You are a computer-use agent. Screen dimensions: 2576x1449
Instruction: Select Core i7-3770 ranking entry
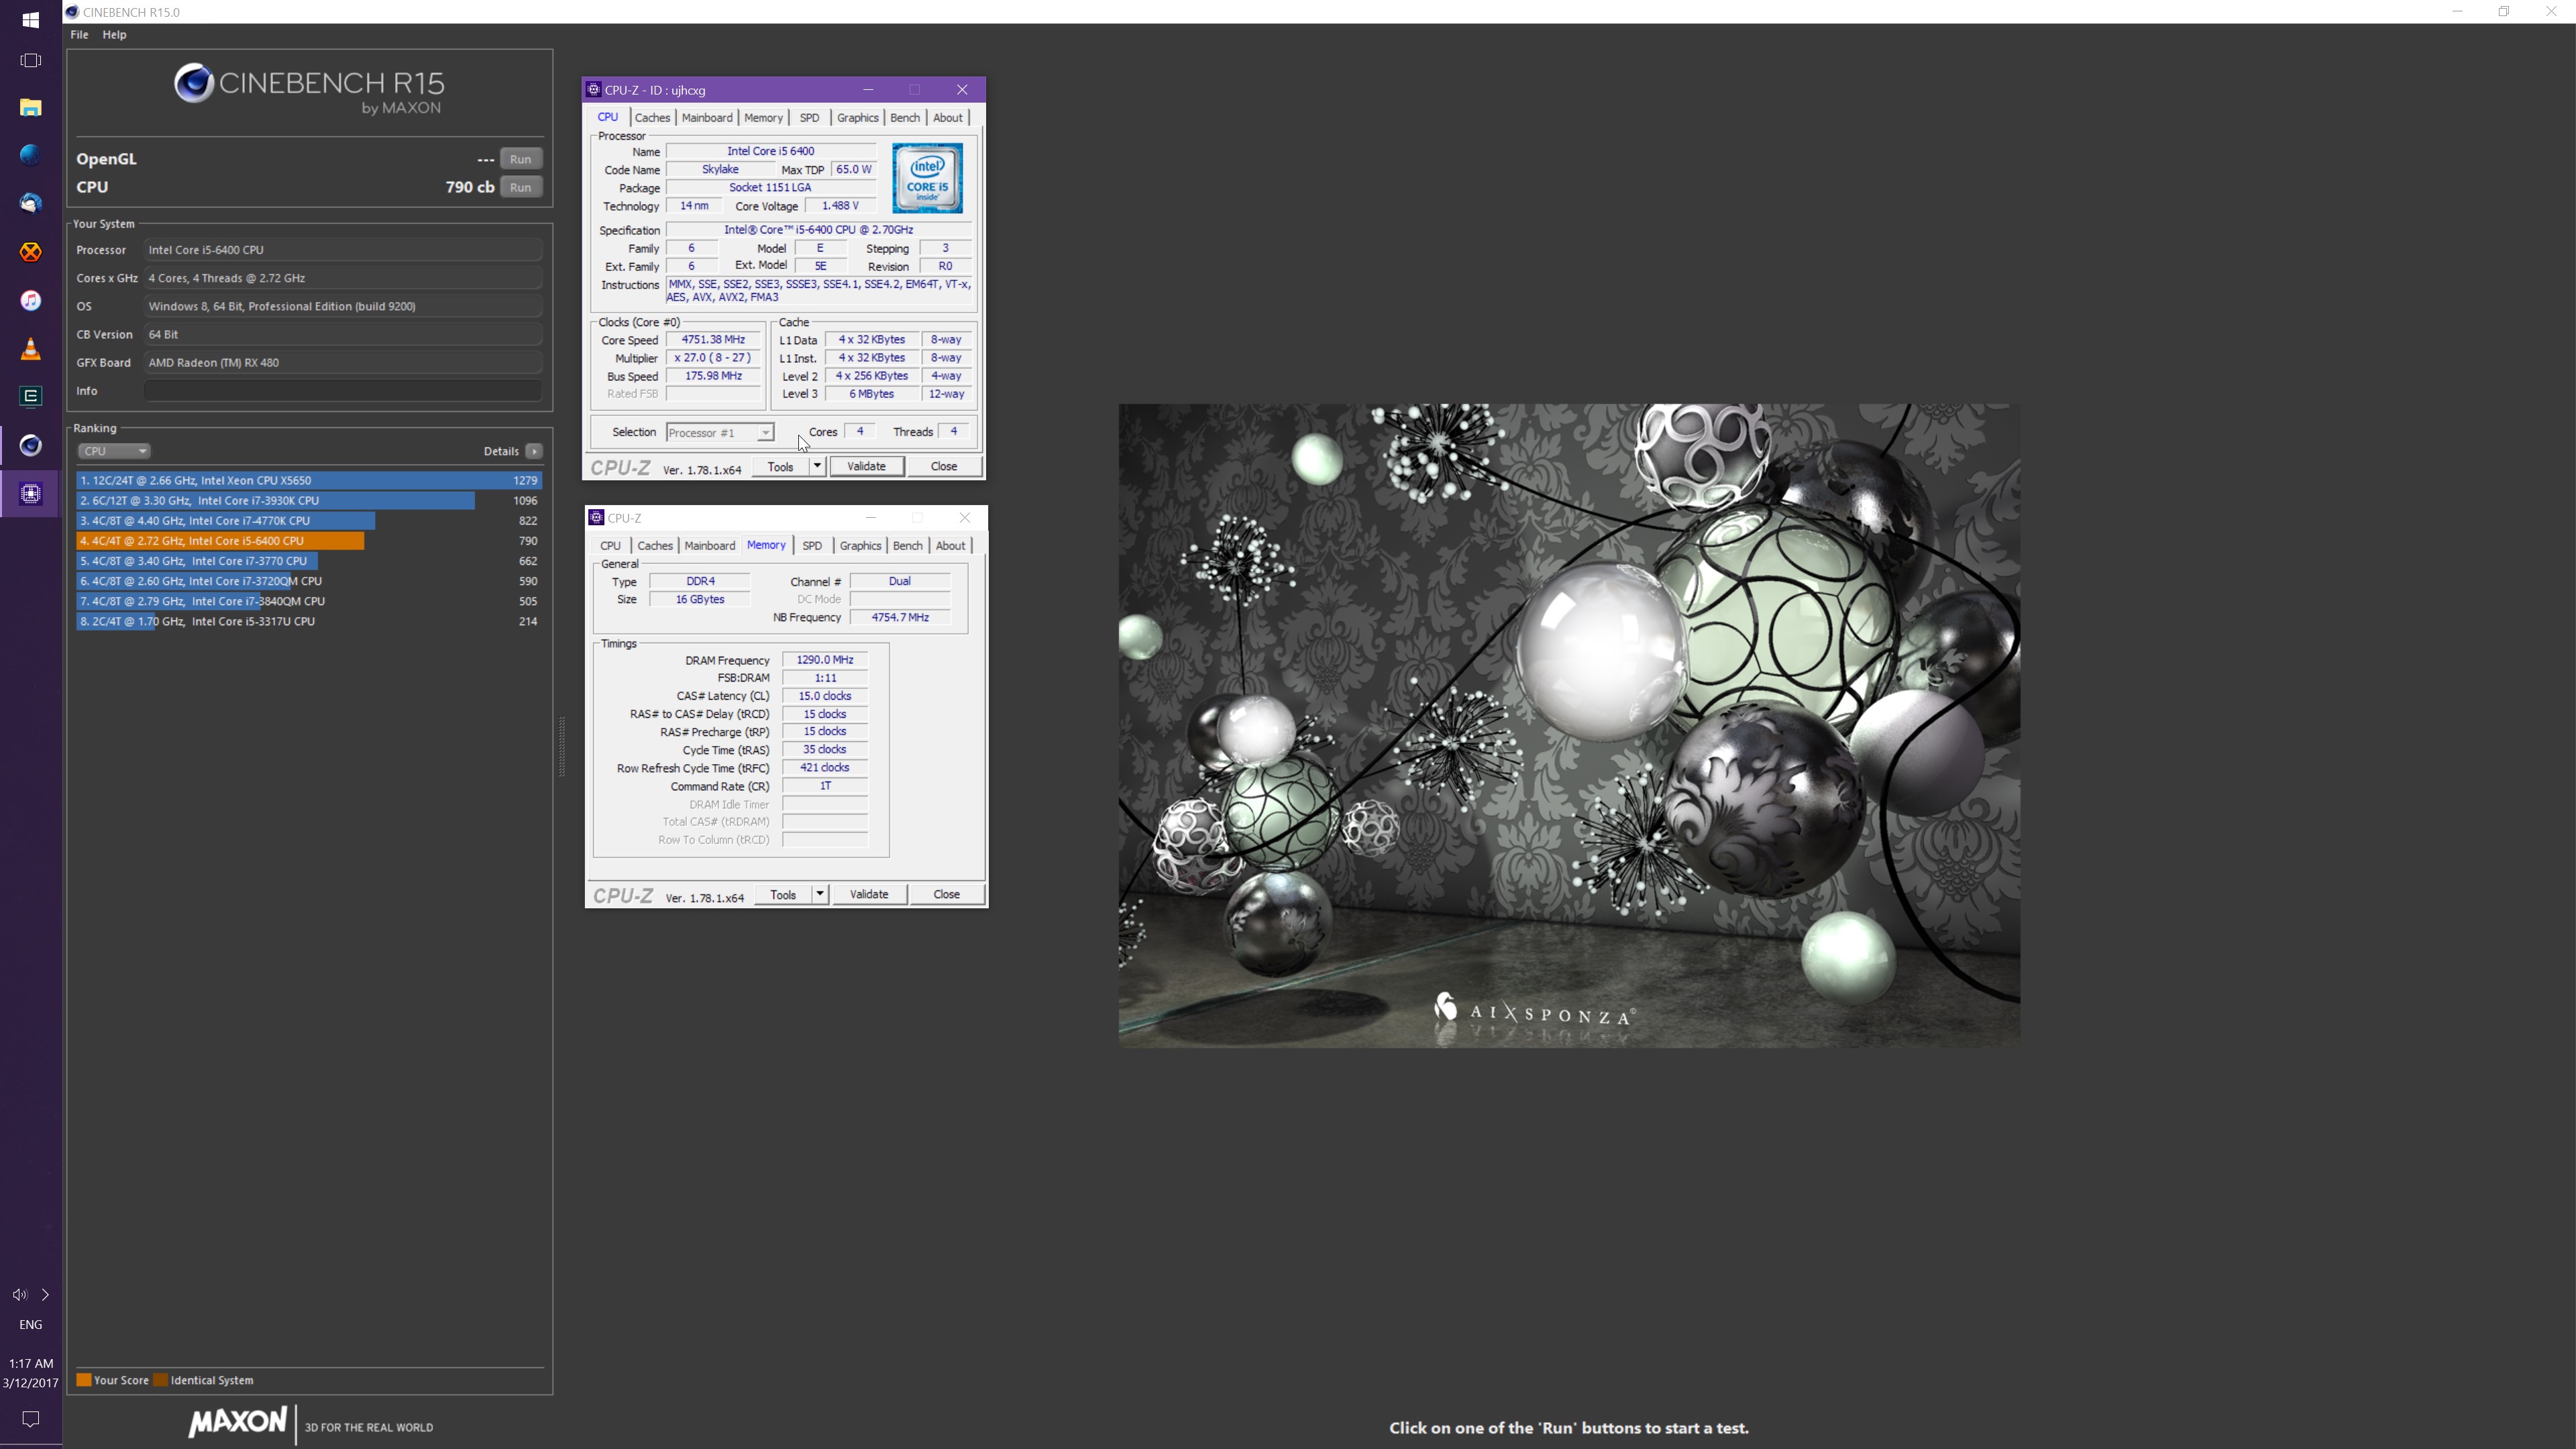(309, 561)
